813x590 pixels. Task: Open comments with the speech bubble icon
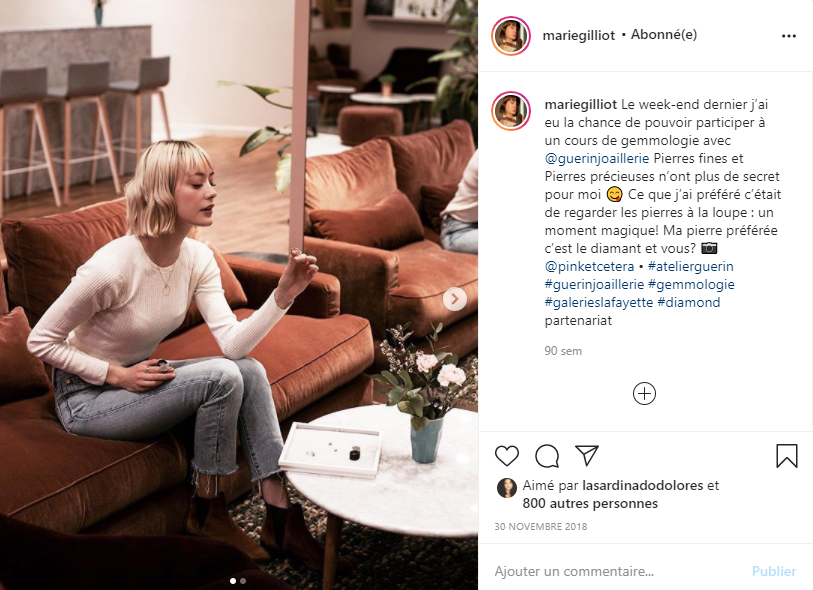pyautogui.click(x=547, y=456)
